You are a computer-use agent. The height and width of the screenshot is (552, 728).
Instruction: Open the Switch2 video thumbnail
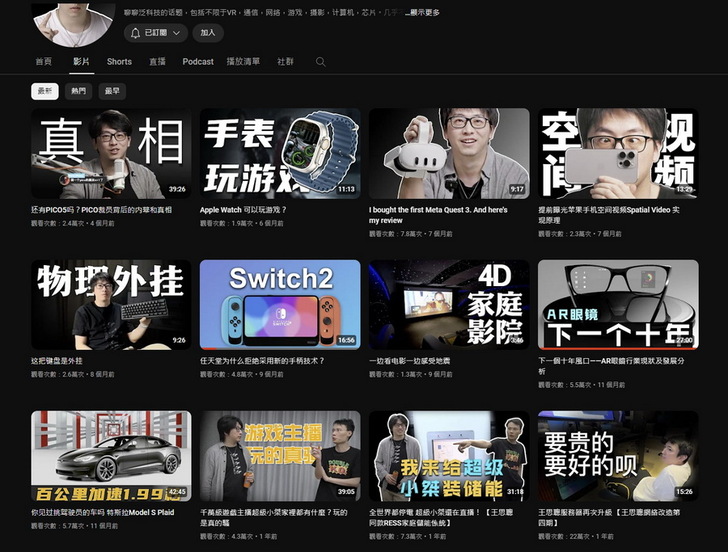pos(280,304)
